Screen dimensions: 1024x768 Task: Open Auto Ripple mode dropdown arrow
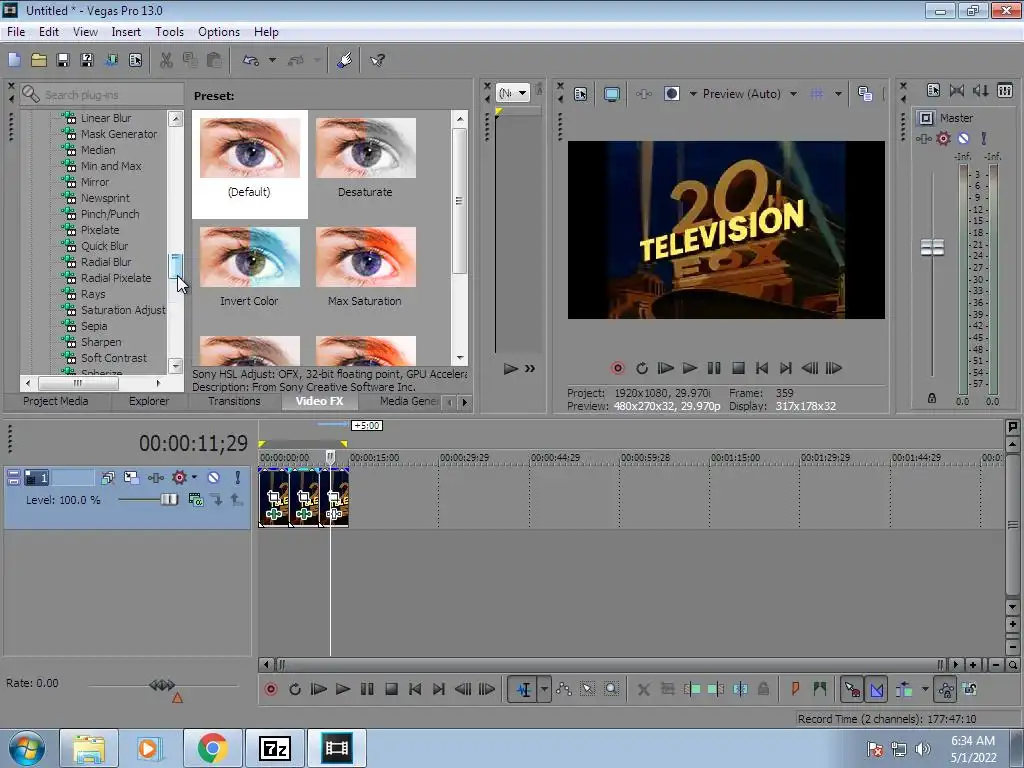925,689
